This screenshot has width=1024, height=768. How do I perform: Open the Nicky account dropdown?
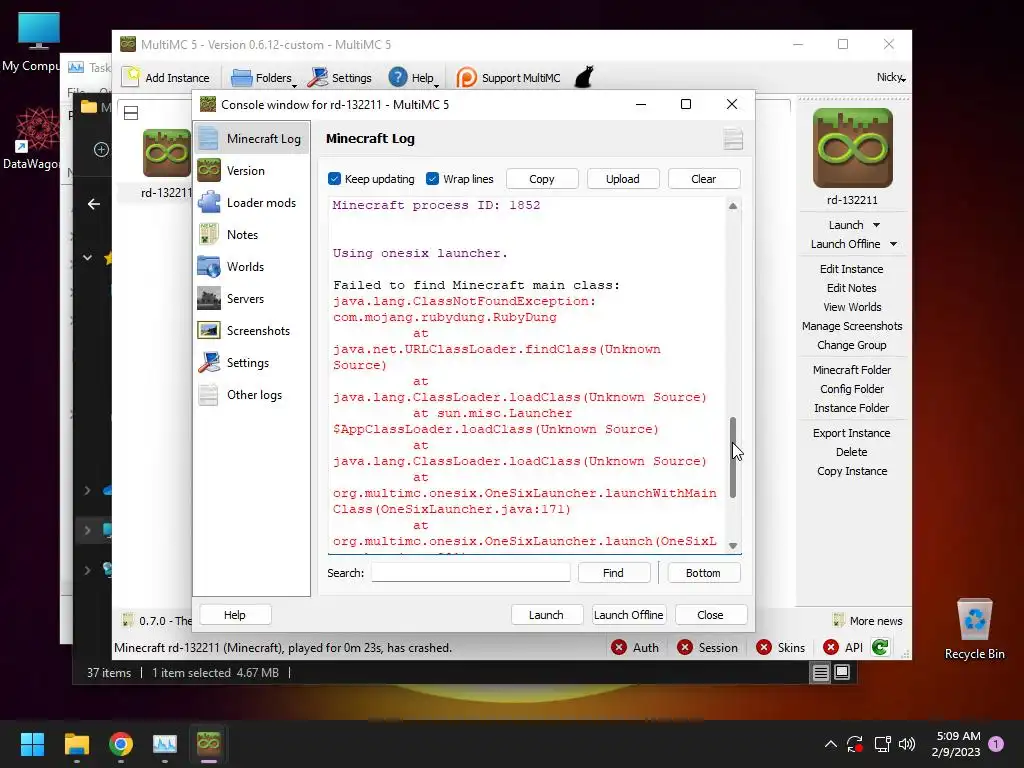click(x=891, y=77)
